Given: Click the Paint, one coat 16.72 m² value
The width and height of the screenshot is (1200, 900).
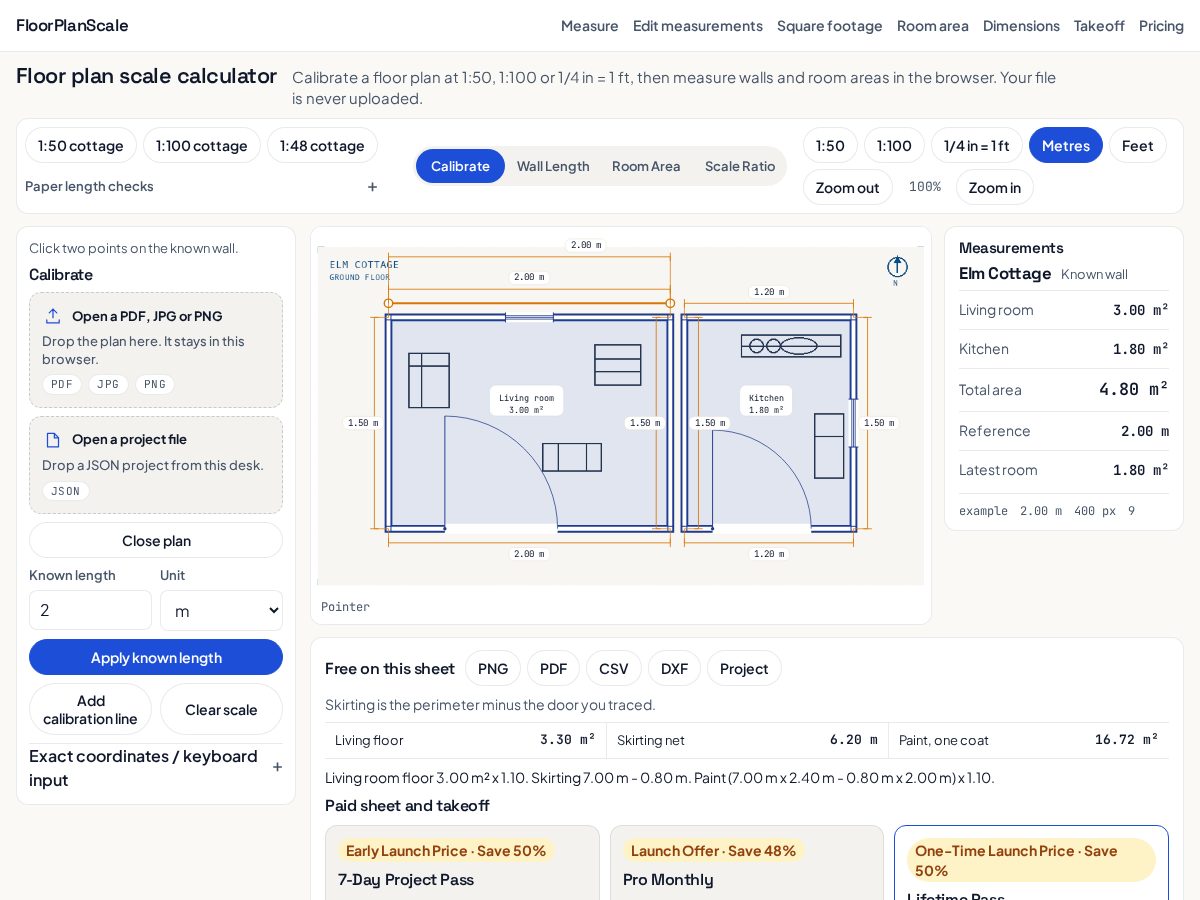Looking at the screenshot, I should pos(1127,740).
